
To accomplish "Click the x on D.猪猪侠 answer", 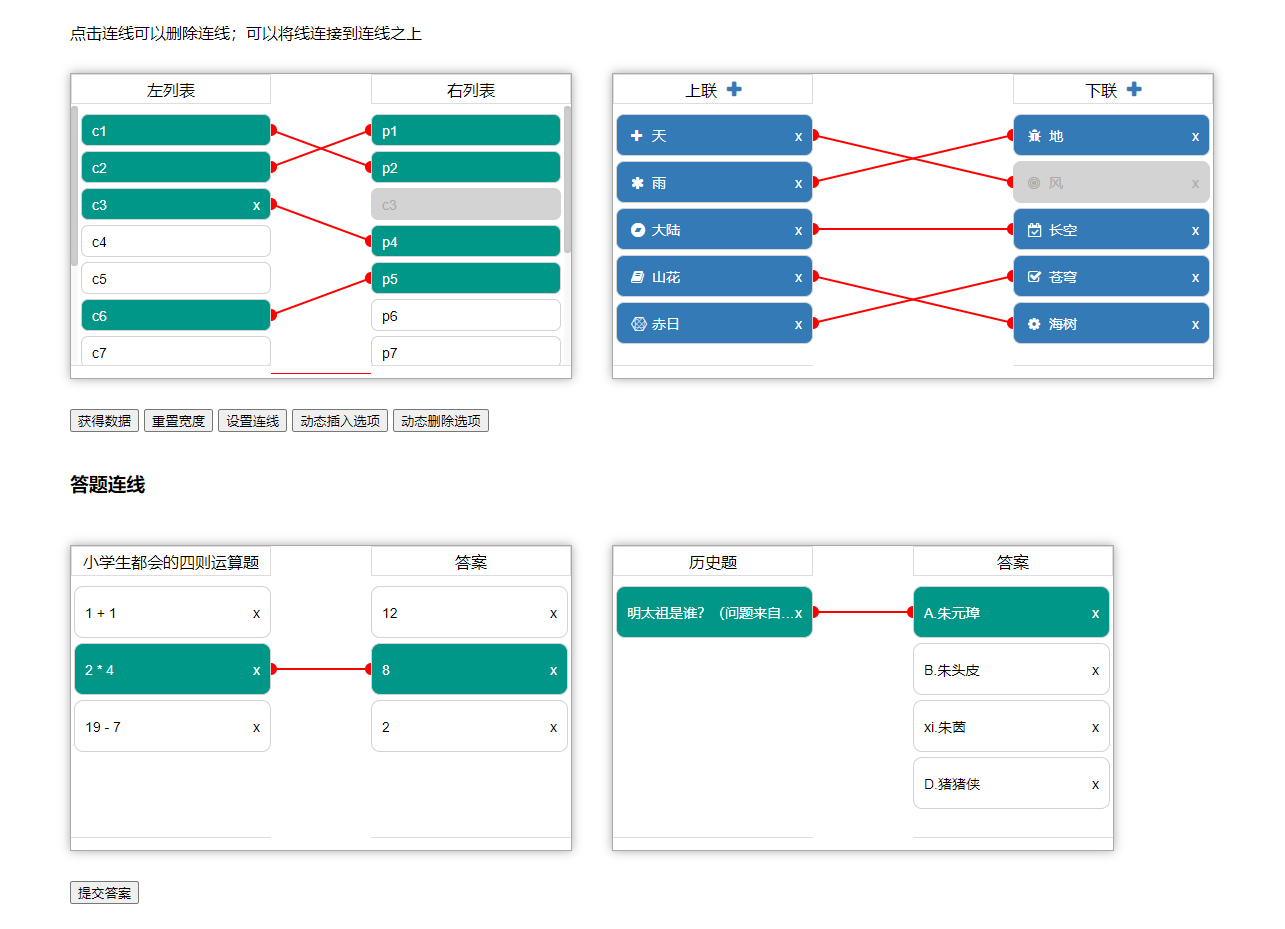I will pyautogui.click(x=1095, y=784).
